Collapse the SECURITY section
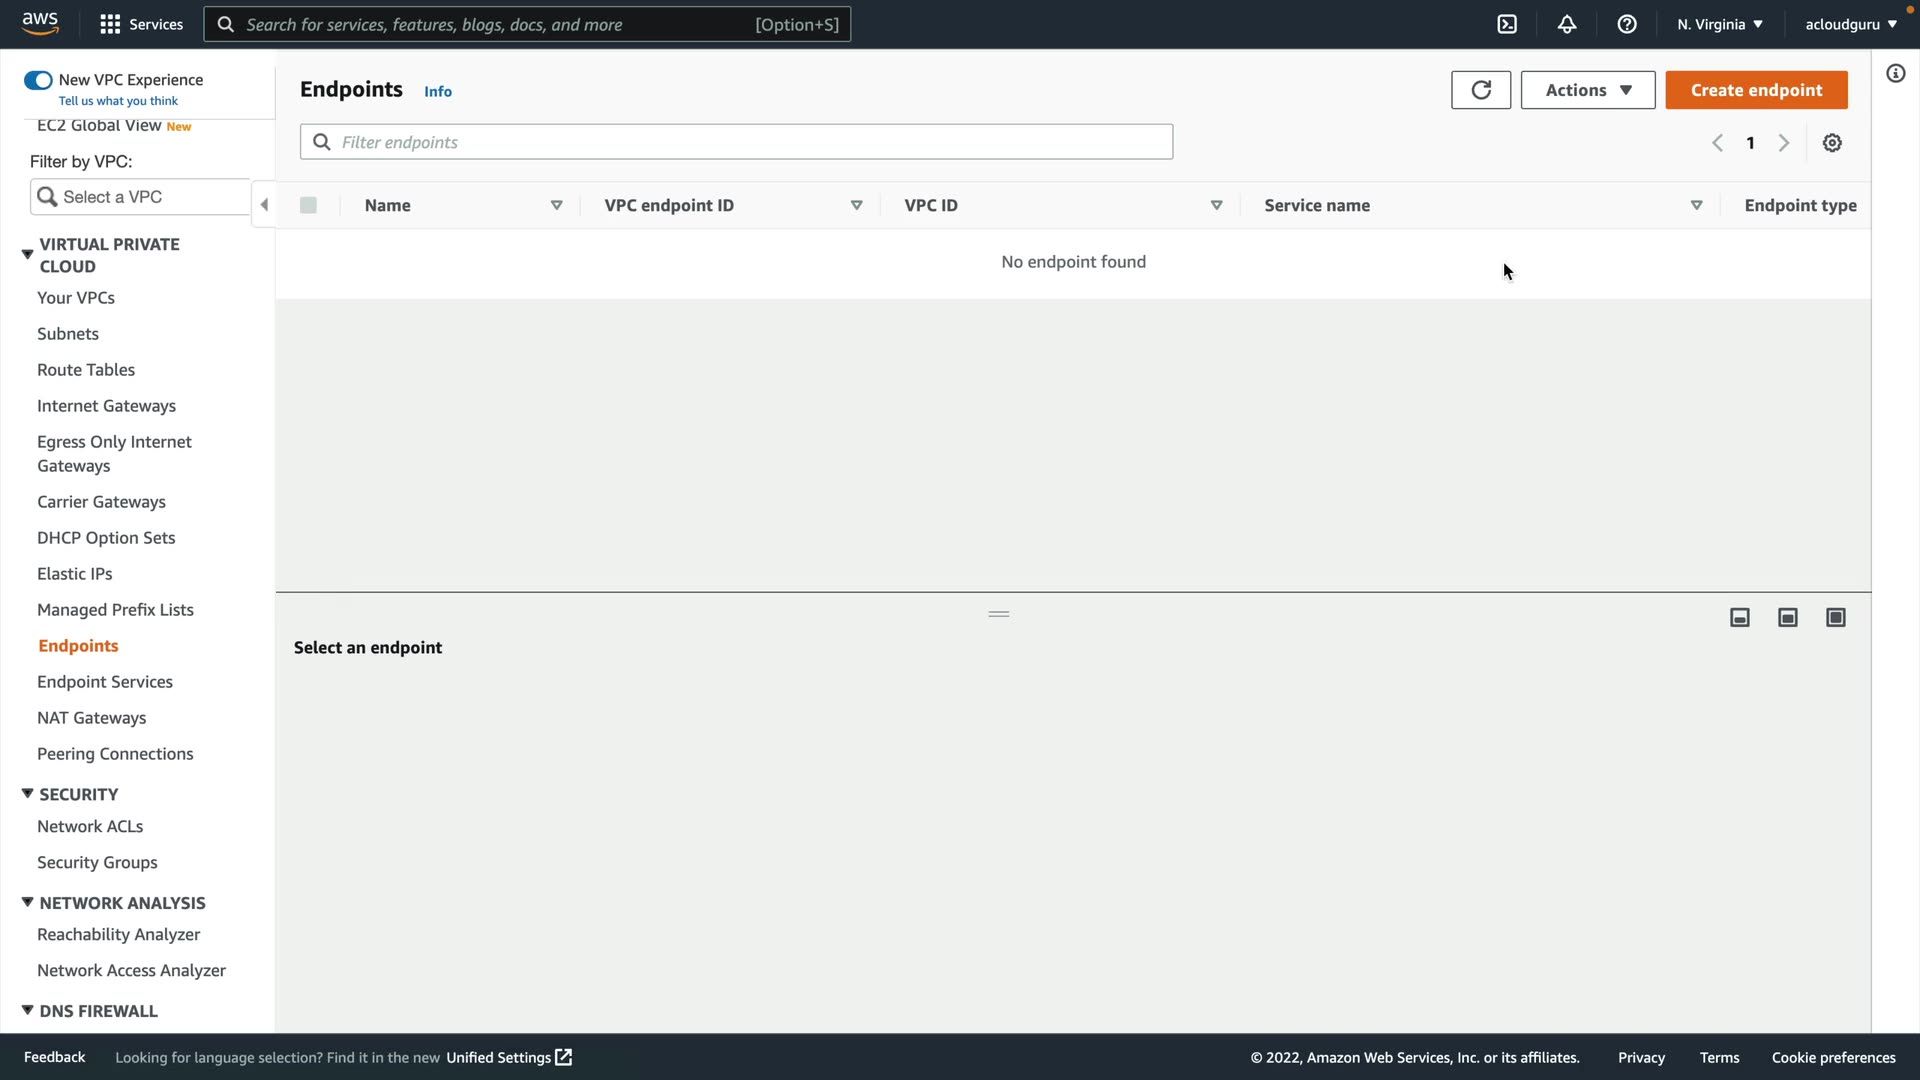1920x1080 pixels. click(x=28, y=794)
